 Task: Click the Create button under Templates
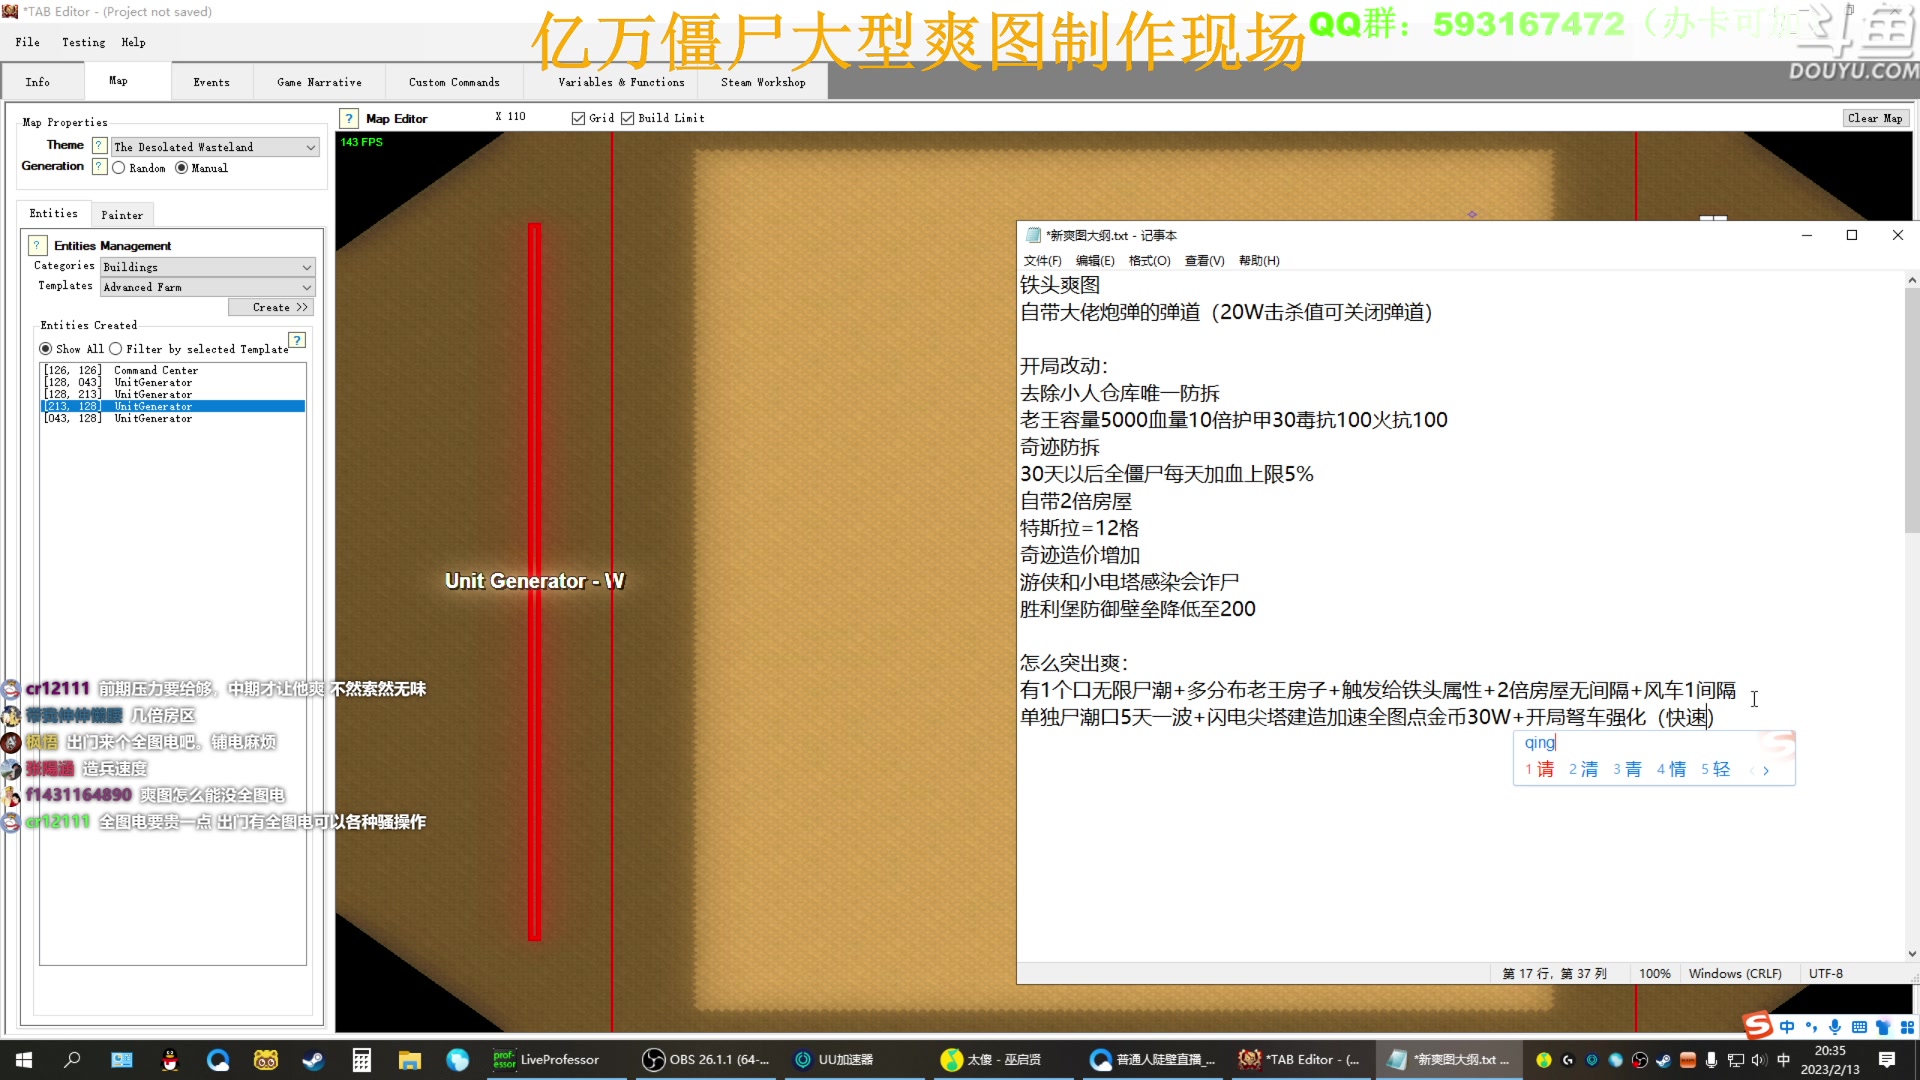pos(271,307)
